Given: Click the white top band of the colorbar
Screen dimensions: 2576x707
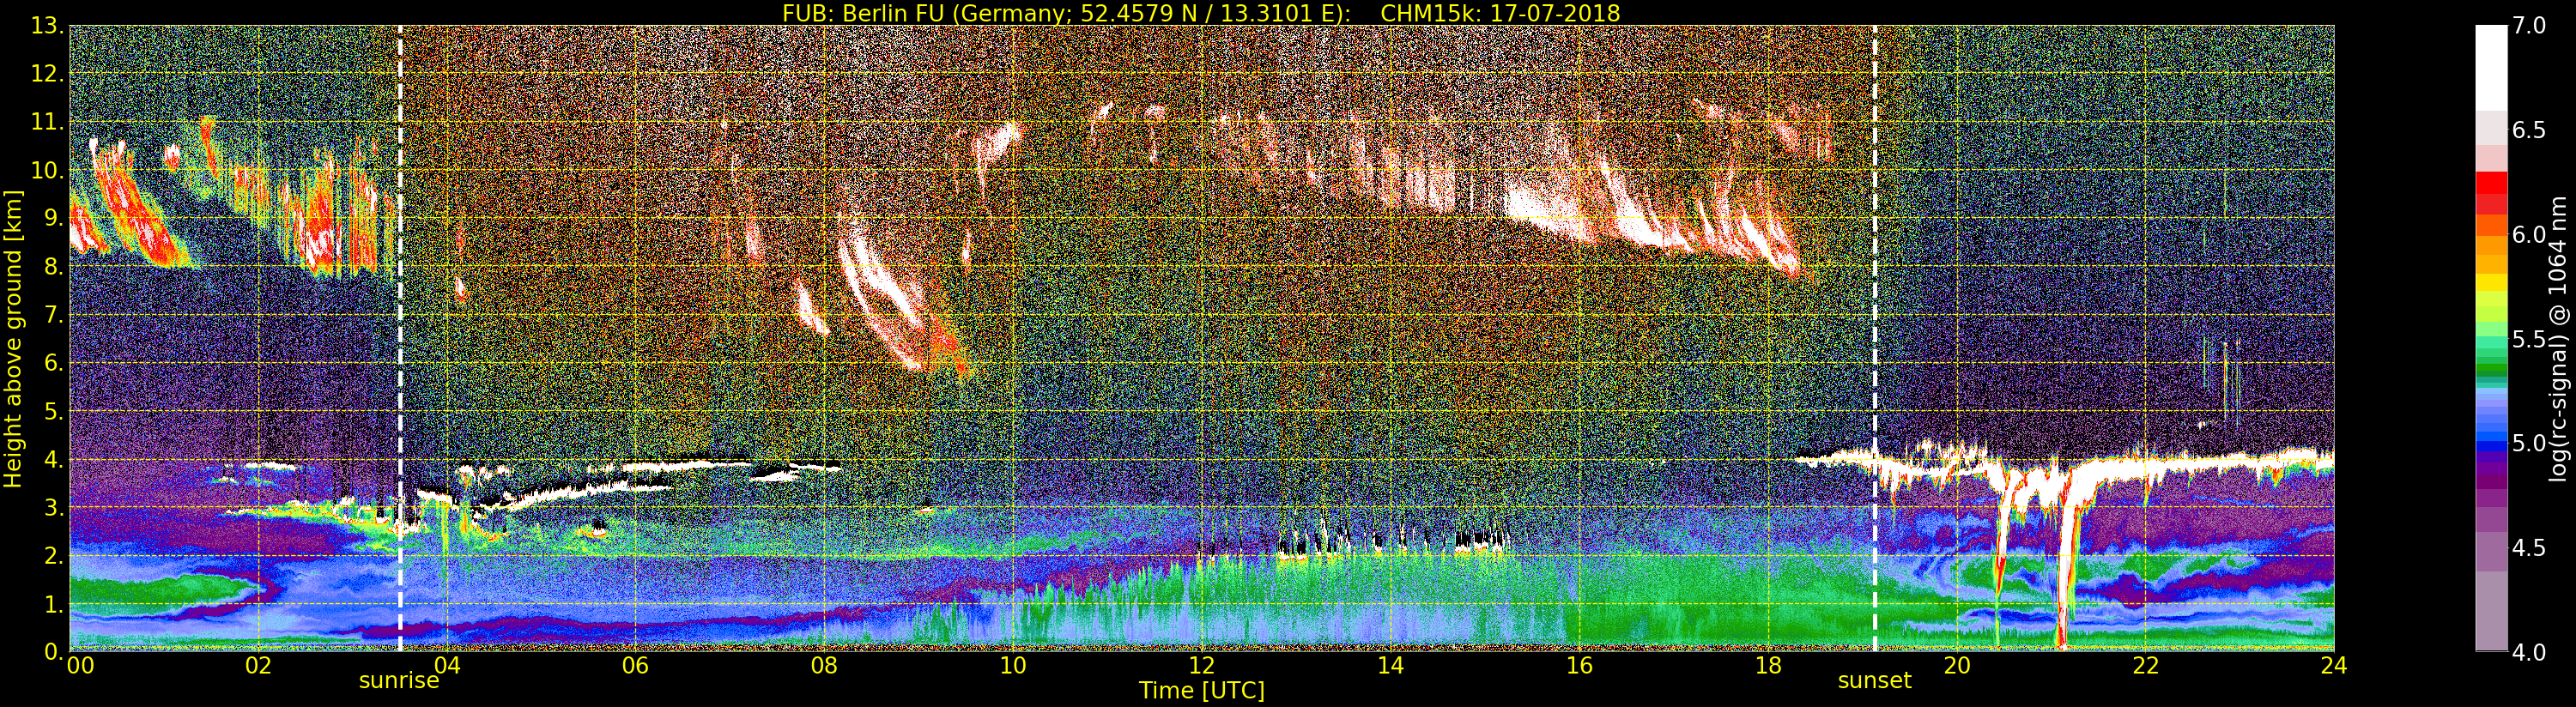Looking at the screenshot, I should click(2491, 67).
